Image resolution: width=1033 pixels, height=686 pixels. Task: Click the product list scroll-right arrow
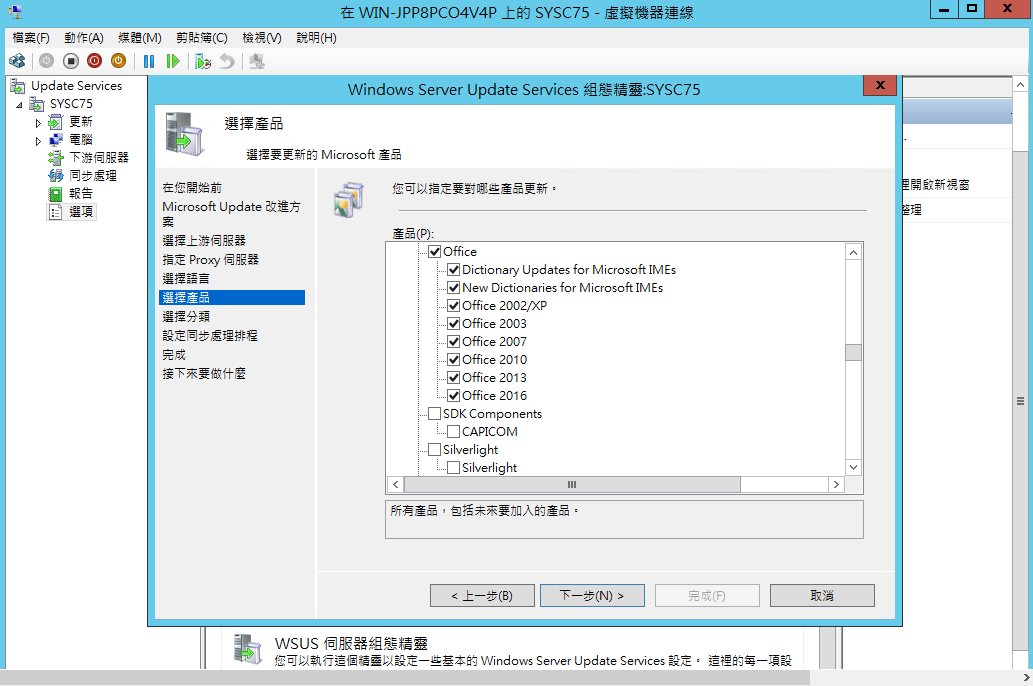pos(836,484)
